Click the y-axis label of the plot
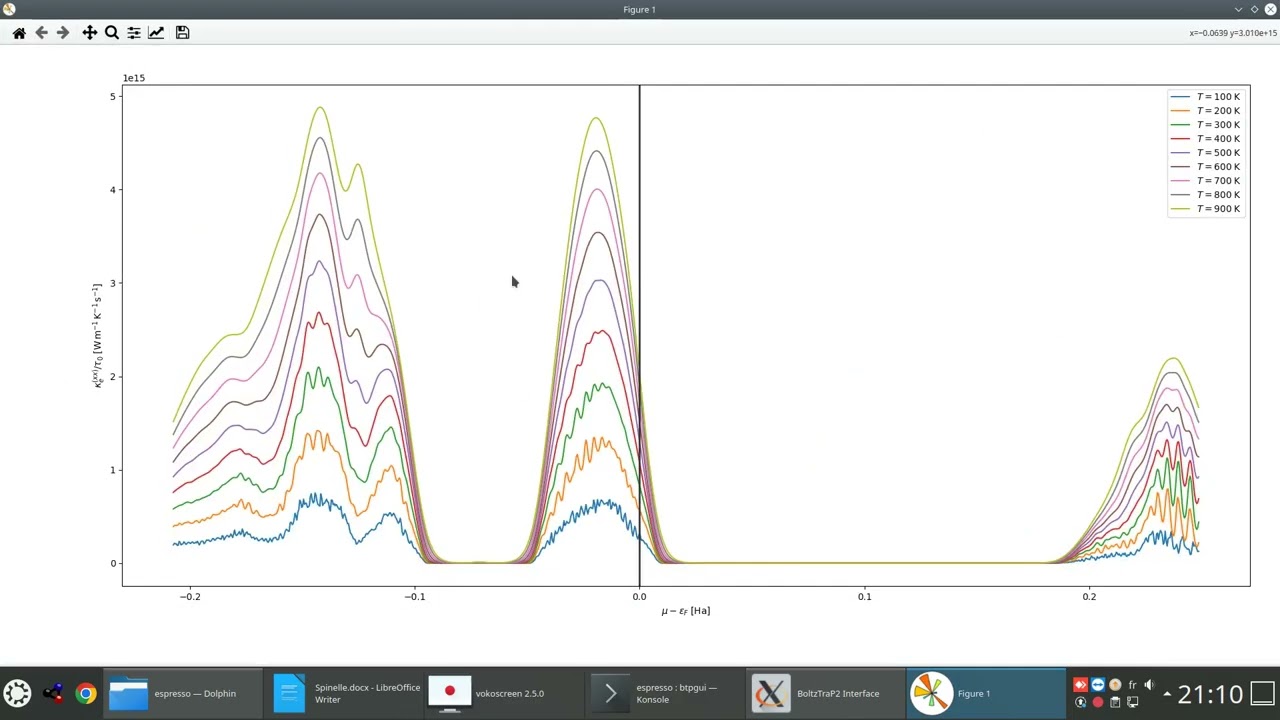The image size is (1280, 720). coord(98,335)
